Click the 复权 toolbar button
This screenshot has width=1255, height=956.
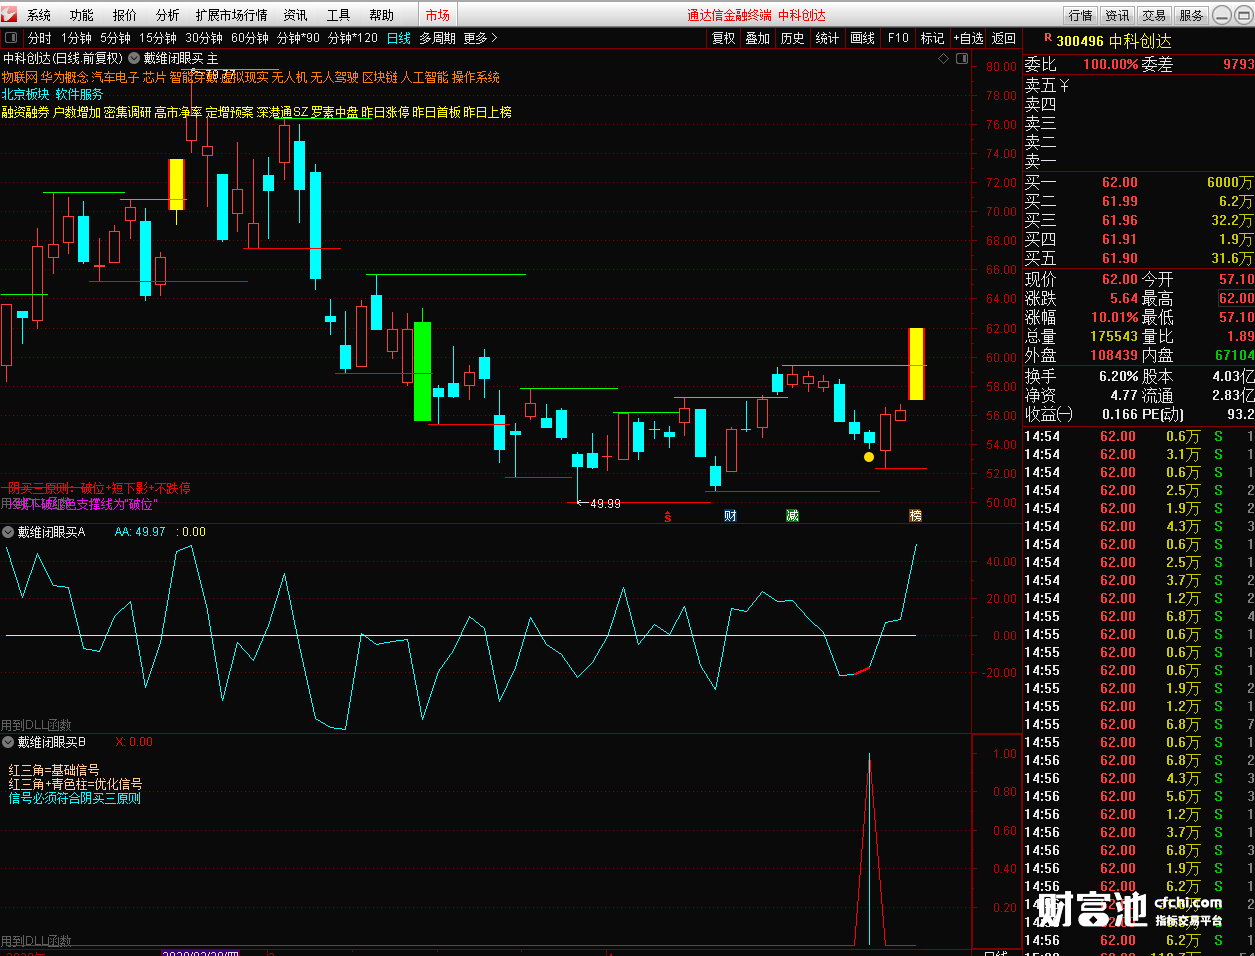click(x=724, y=38)
